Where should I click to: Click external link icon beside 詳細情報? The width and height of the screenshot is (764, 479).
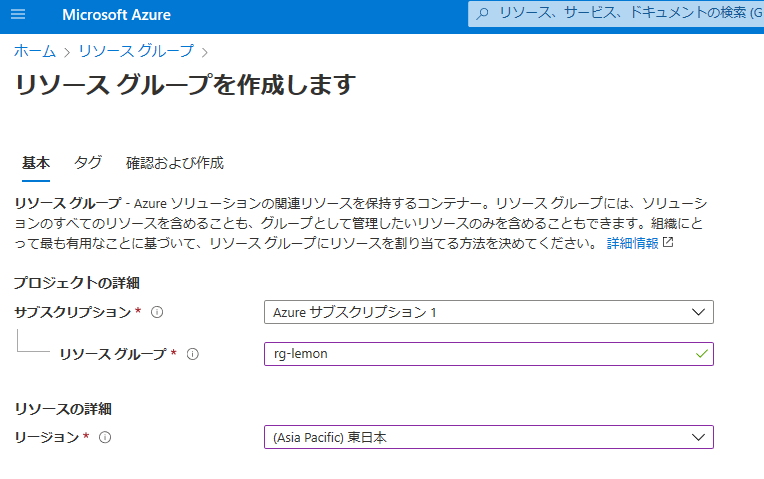click(668, 242)
